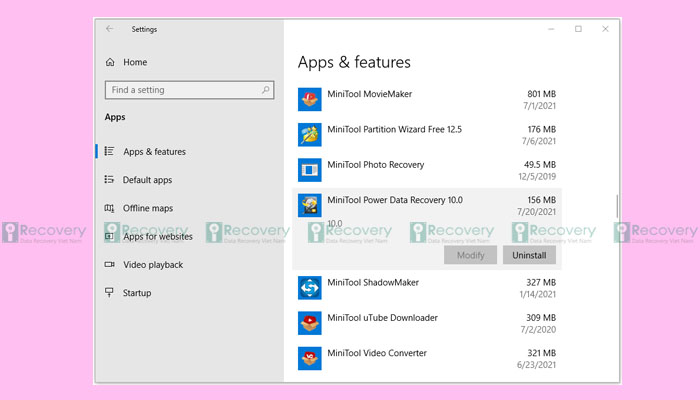Click the MiniTool Video Converter icon

(309, 358)
